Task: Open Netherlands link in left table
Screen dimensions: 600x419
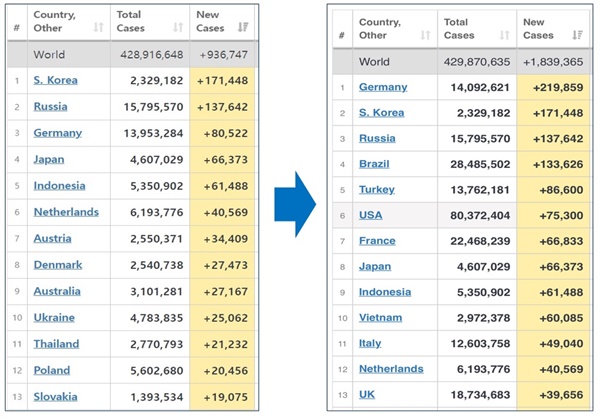Action: (66, 212)
